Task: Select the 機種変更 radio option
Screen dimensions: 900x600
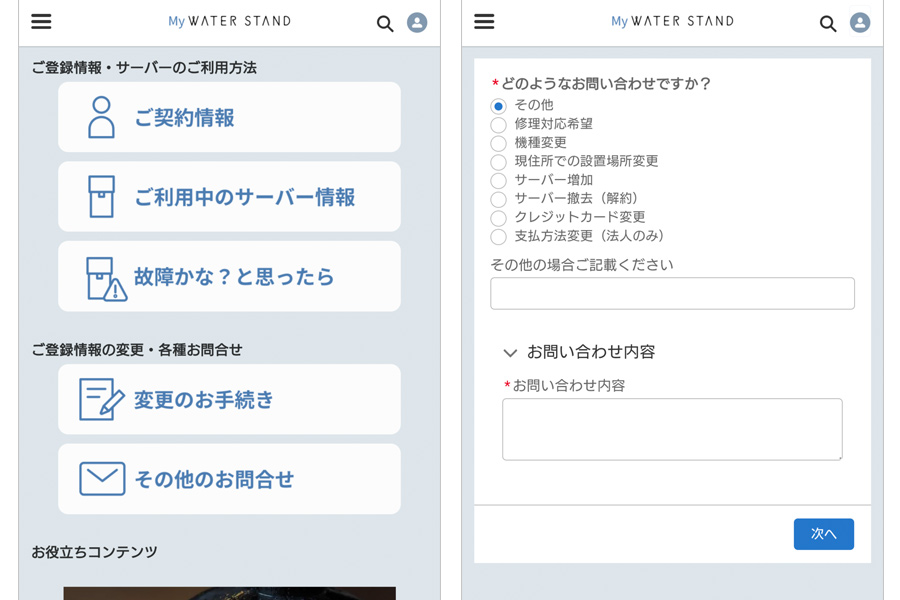Action: click(x=498, y=143)
